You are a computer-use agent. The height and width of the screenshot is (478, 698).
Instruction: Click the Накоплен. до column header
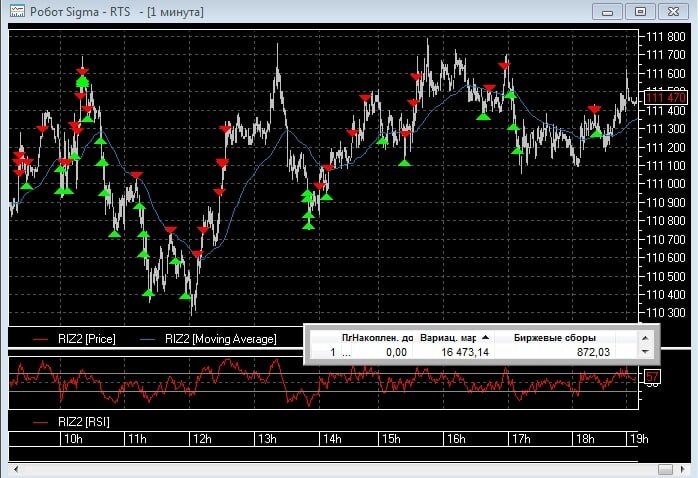pyautogui.click(x=382, y=338)
